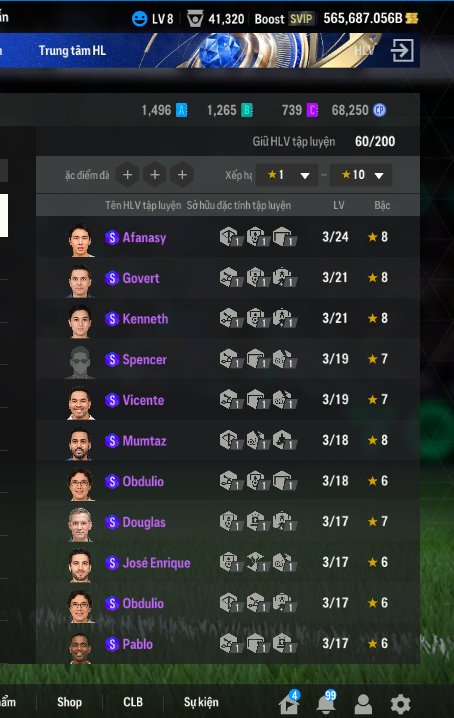Image resolution: width=454 pixels, height=718 pixels.
Task: Click the gold coin currency icon
Action: 412,18
